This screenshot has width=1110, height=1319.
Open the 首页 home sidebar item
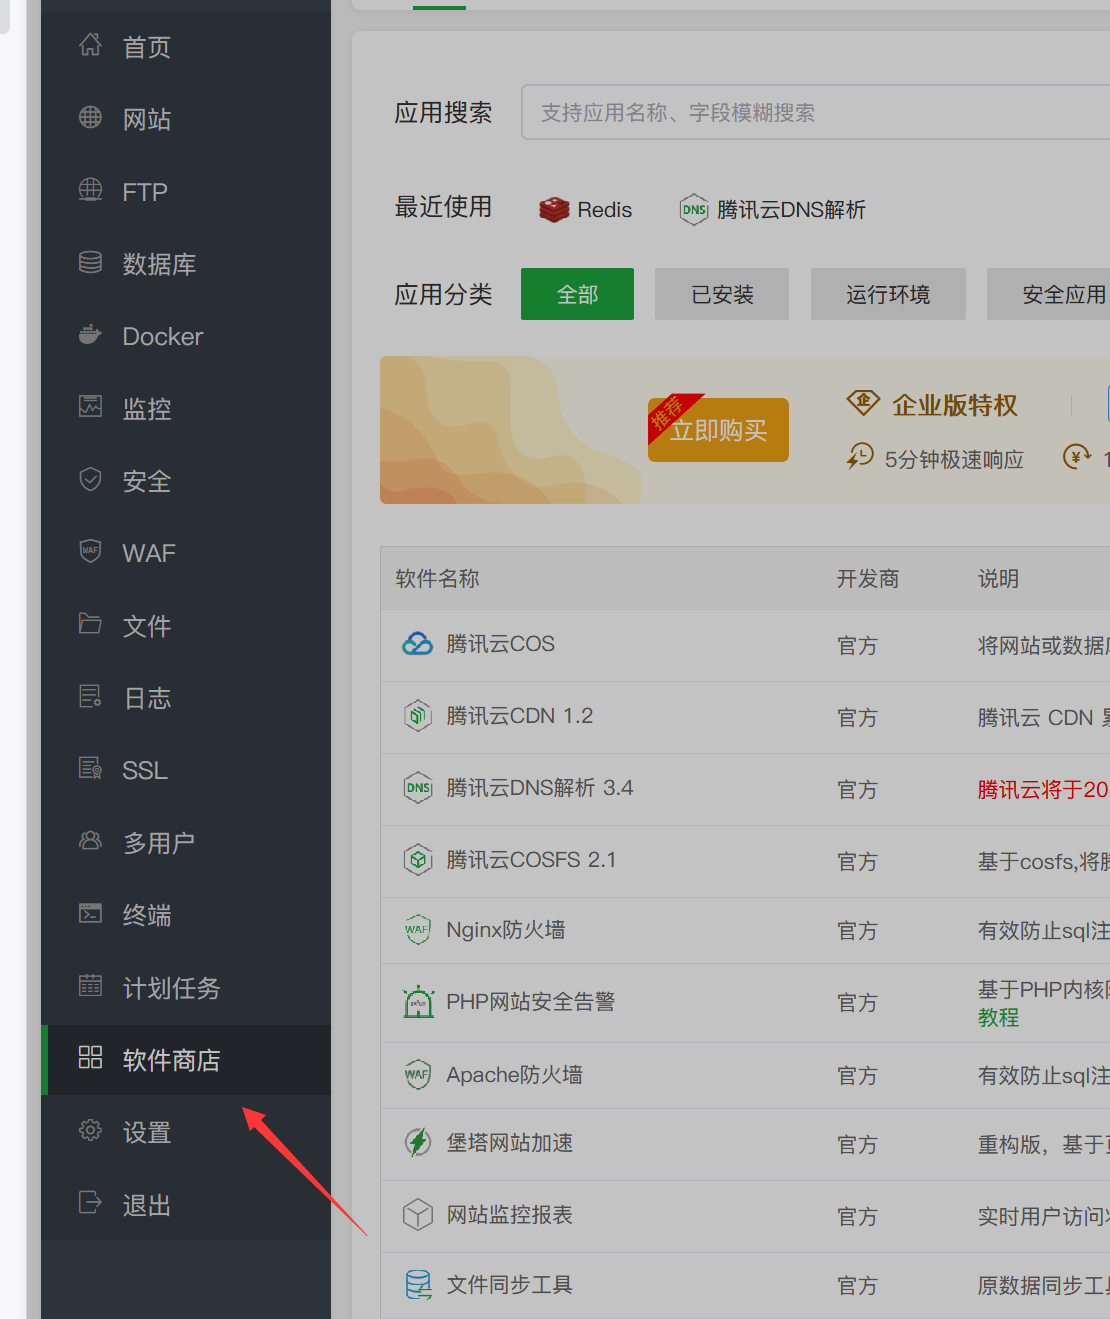pyautogui.click(x=186, y=47)
